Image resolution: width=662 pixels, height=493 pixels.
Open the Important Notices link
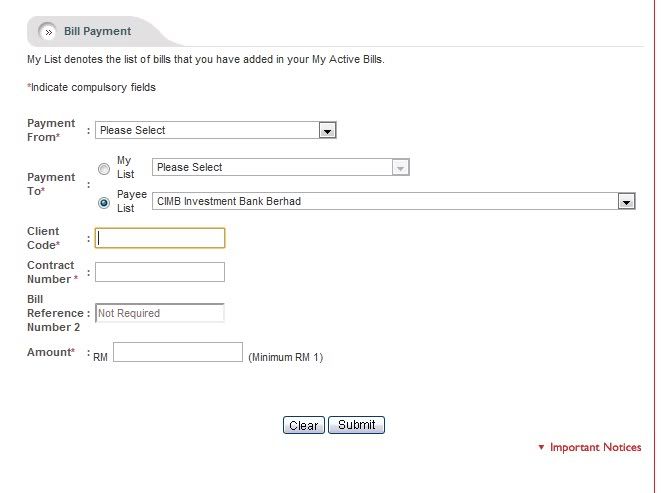tap(595, 448)
